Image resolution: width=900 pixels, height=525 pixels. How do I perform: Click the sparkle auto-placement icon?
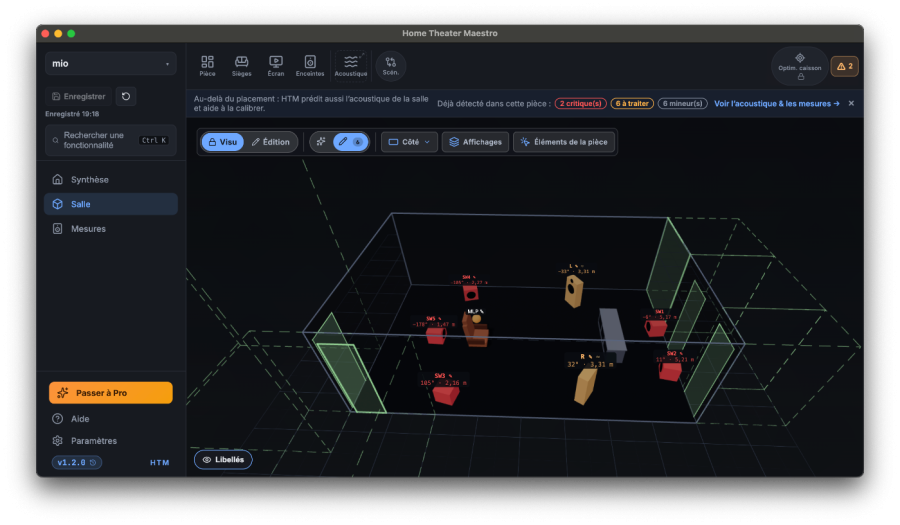pyautogui.click(x=321, y=142)
